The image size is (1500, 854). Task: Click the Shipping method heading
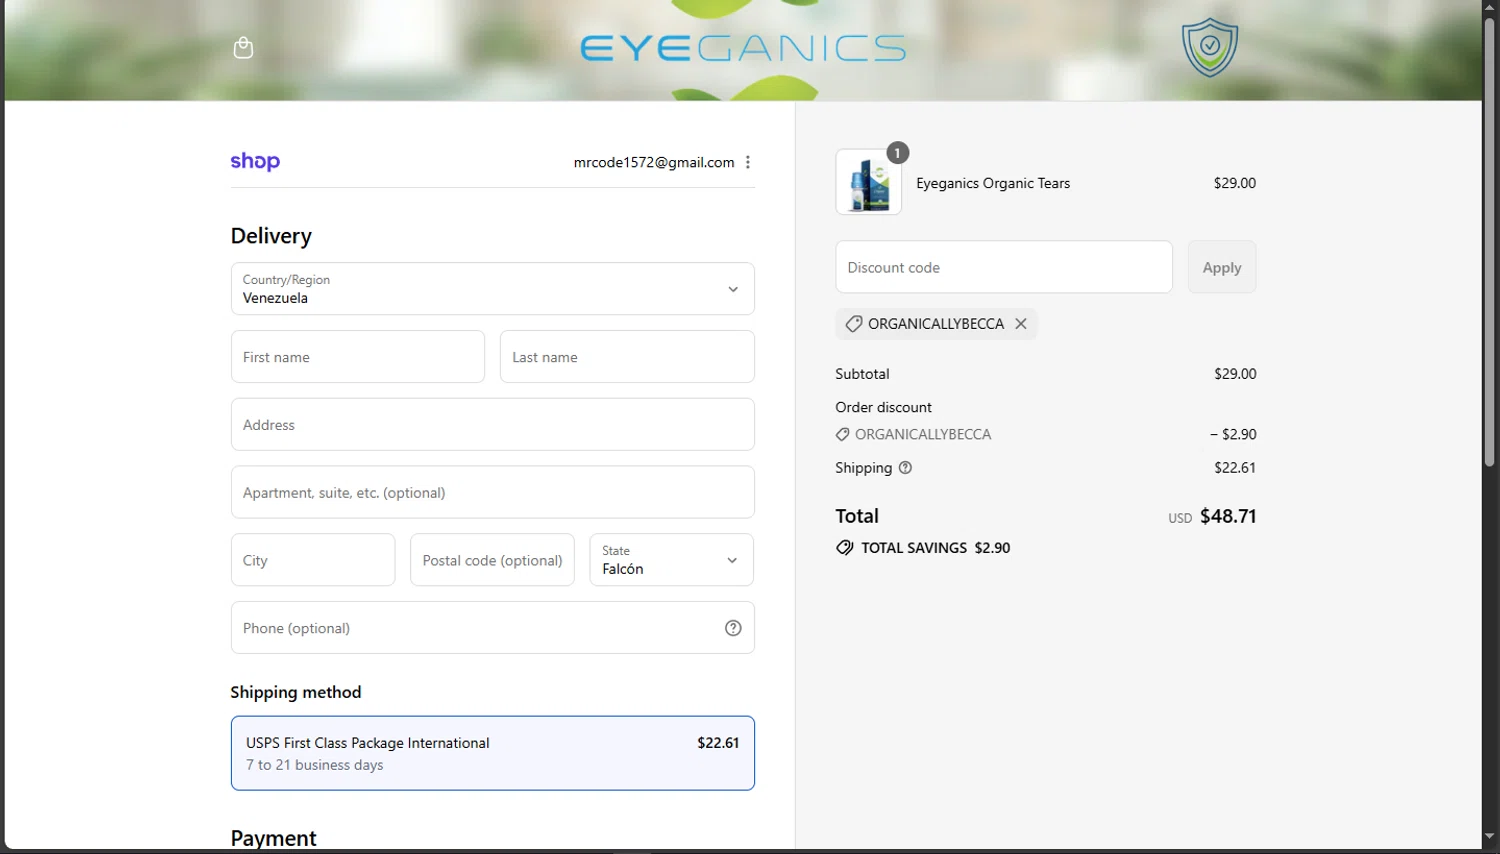[296, 692]
